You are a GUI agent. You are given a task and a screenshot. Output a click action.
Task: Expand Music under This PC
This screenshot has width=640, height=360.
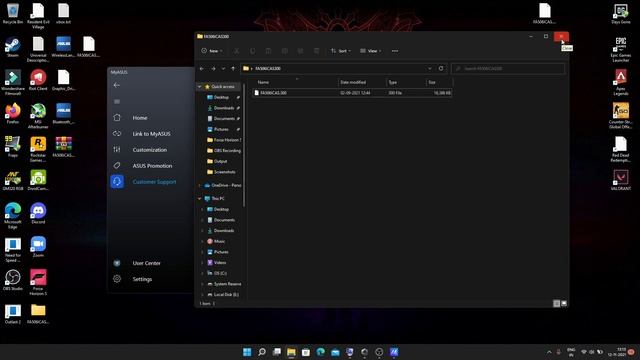202,241
